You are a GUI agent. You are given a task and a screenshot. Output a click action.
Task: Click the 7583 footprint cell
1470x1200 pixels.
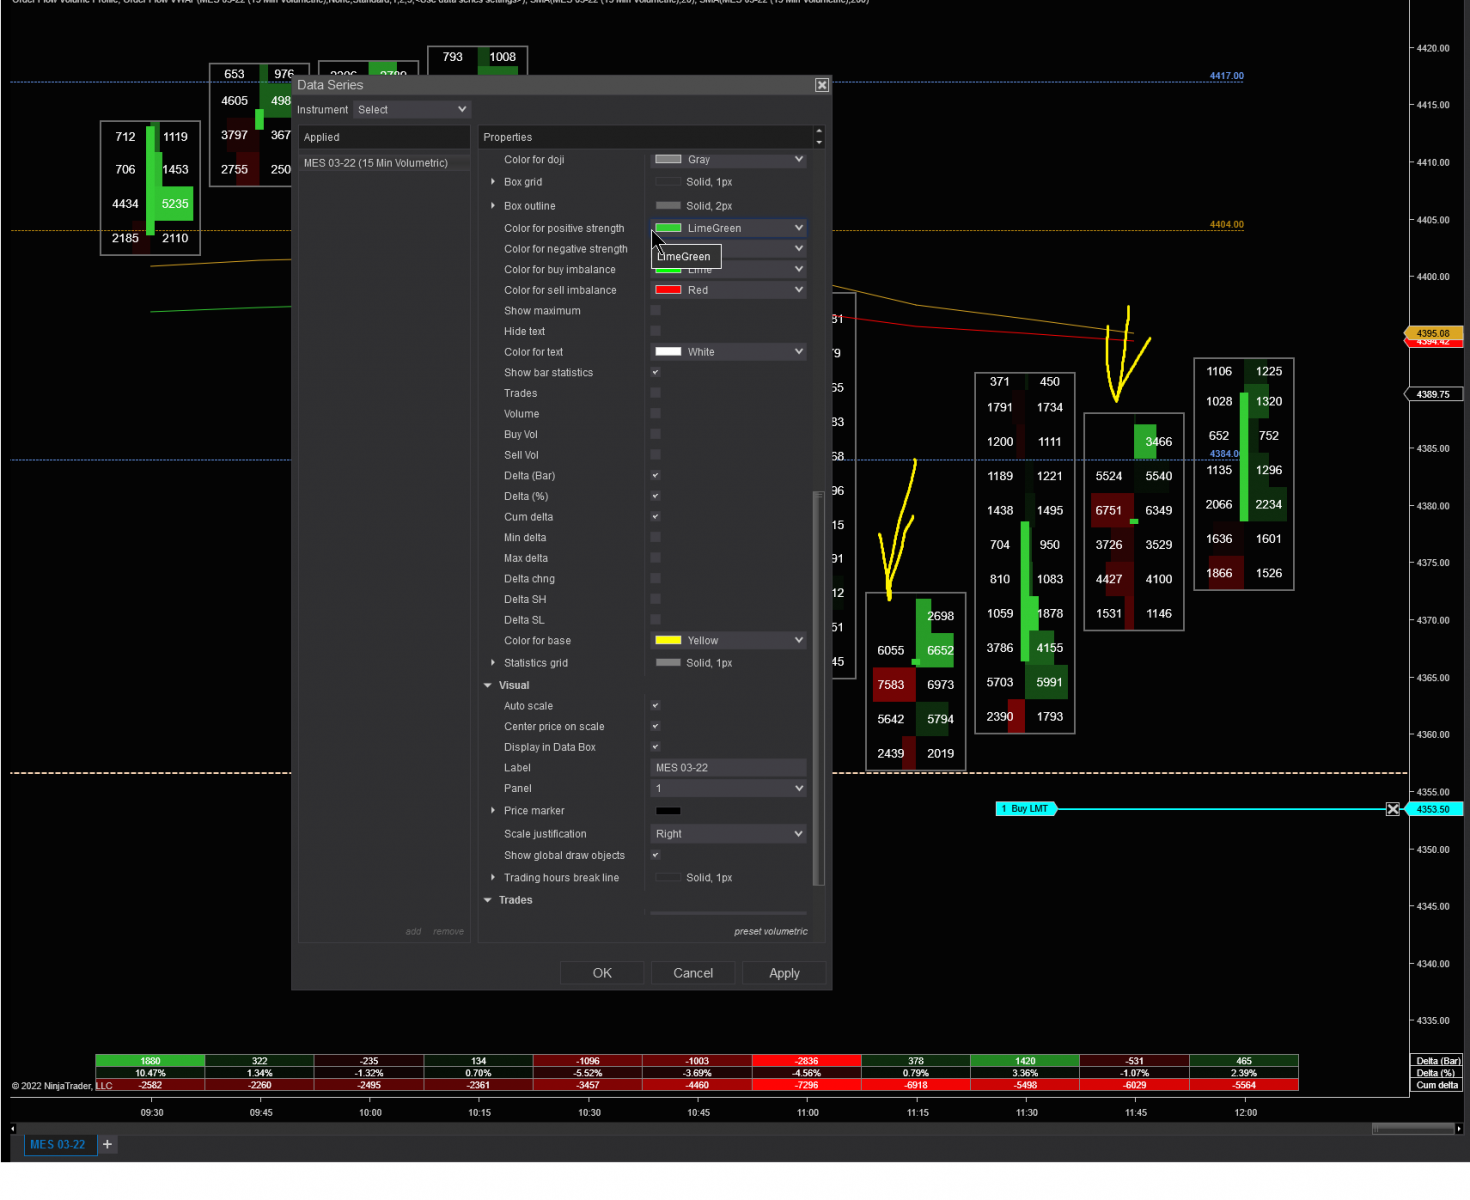pos(891,685)
